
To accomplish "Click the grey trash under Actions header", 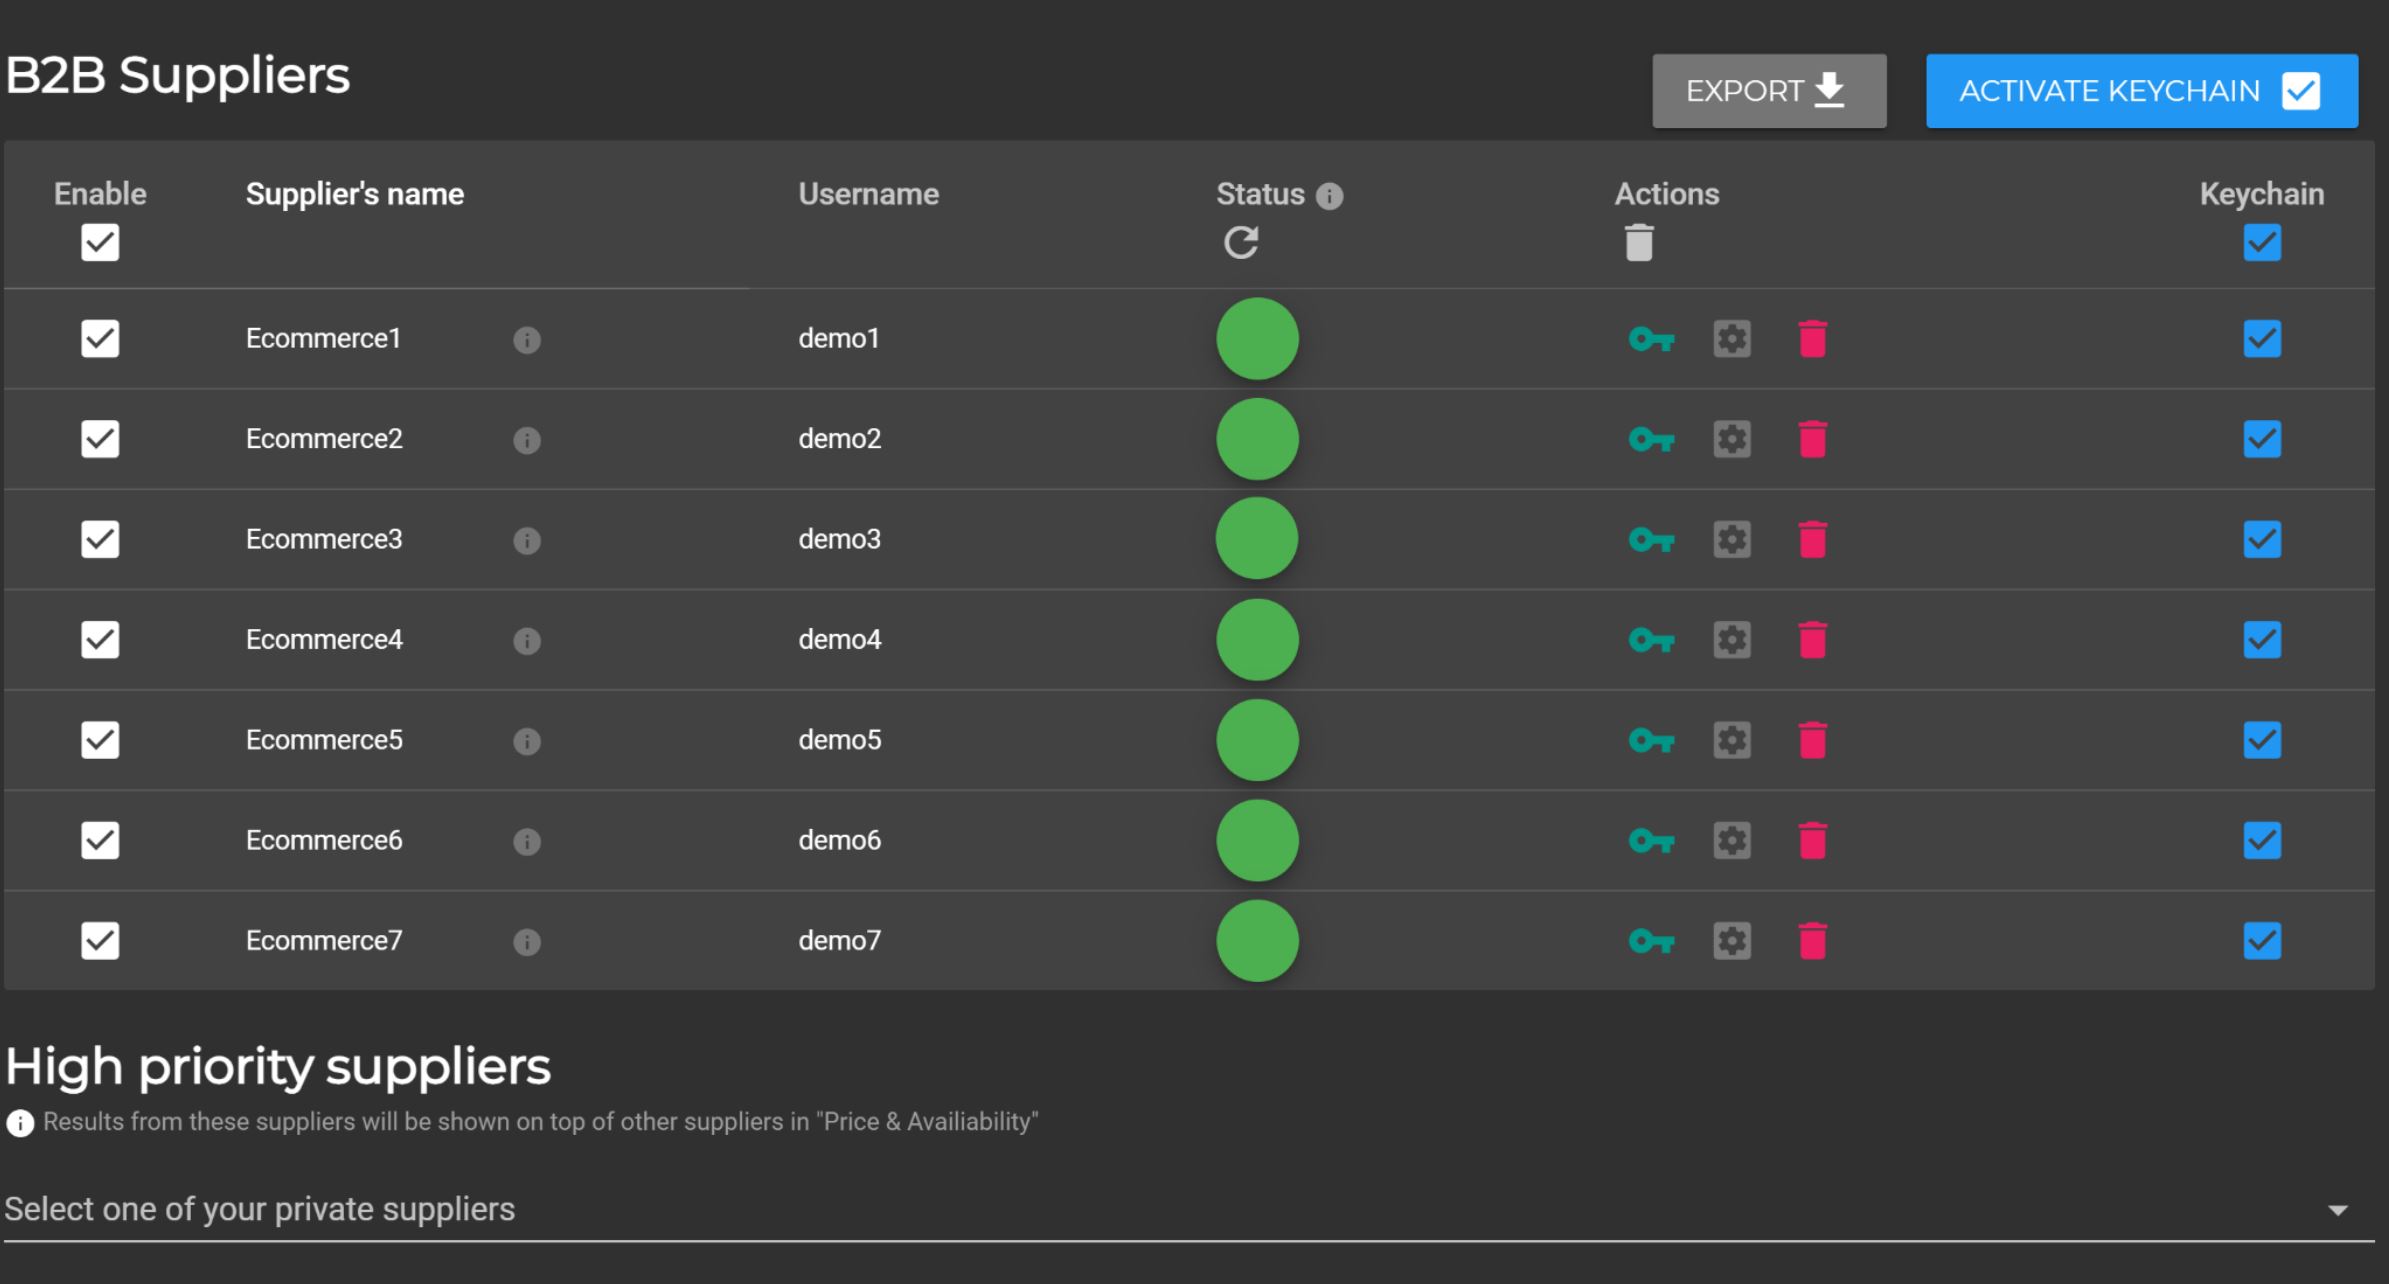I will 1639,243.
